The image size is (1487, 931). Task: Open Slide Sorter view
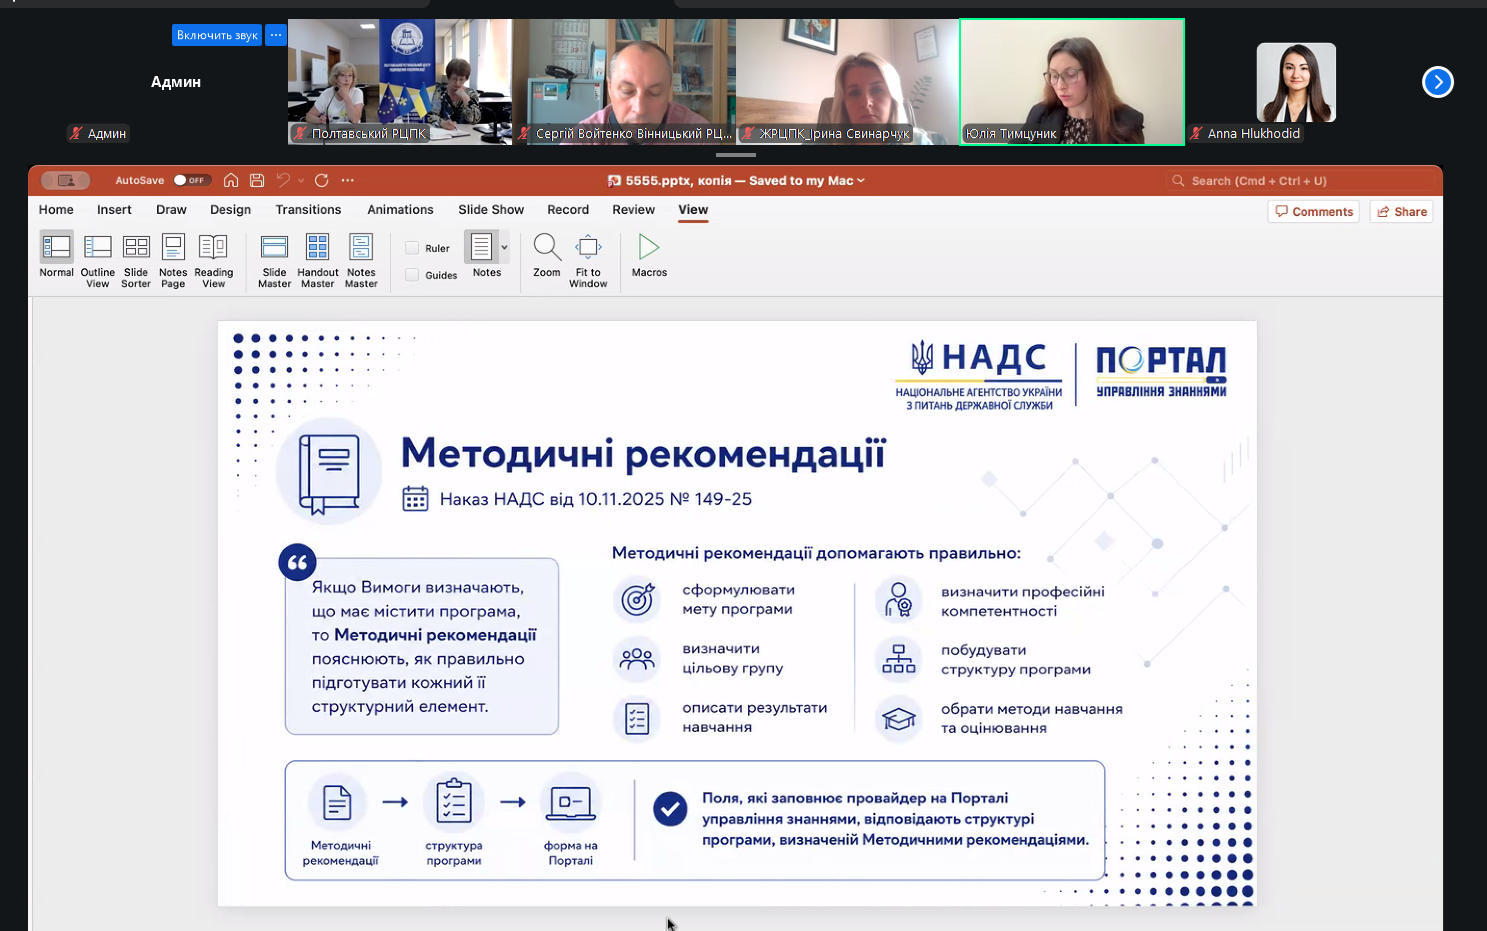(136, 261)
